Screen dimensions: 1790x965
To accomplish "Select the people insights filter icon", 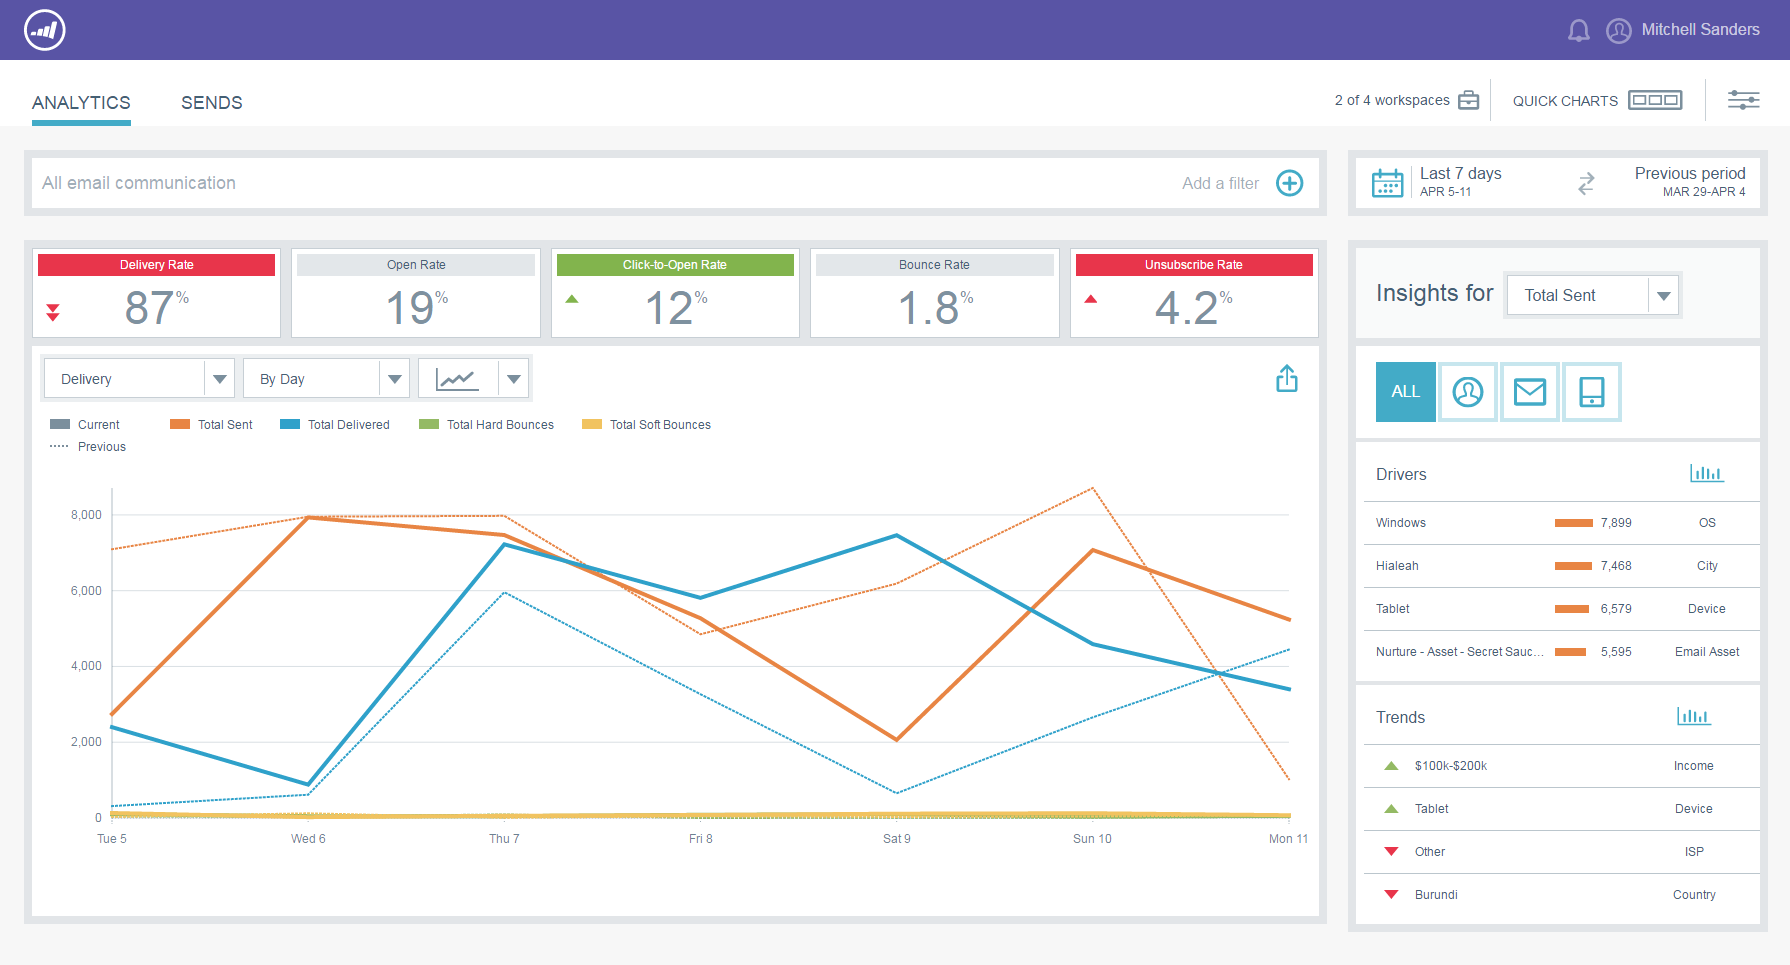I will (1467, 392).
